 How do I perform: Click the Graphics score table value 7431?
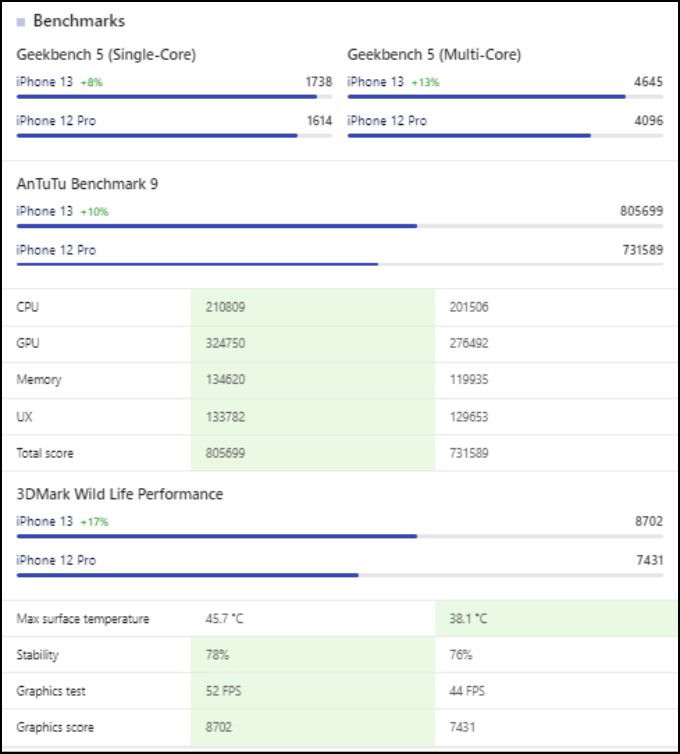click(x=462, y=727)
